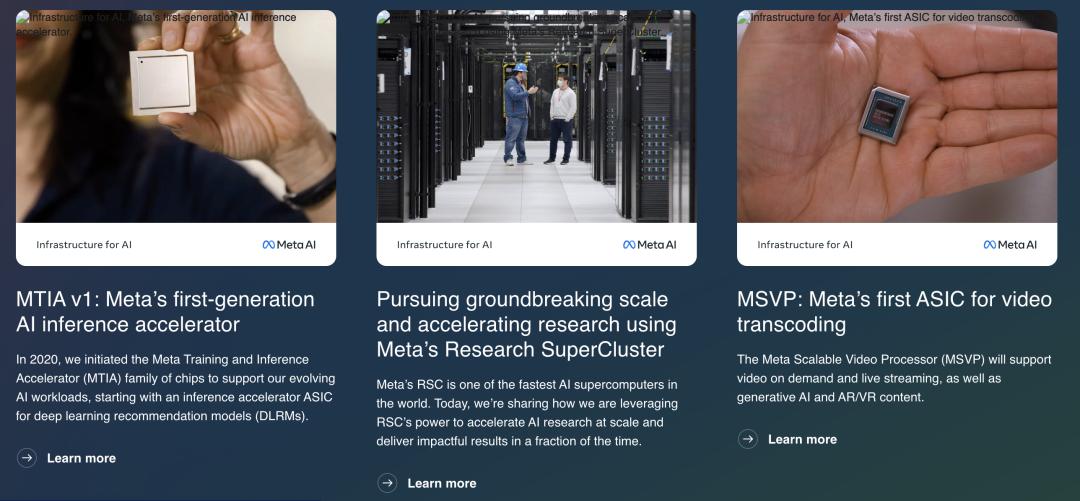Open the MSVP first ASIC headline
Screen dimensions: 1080x501
click(894, 311)
